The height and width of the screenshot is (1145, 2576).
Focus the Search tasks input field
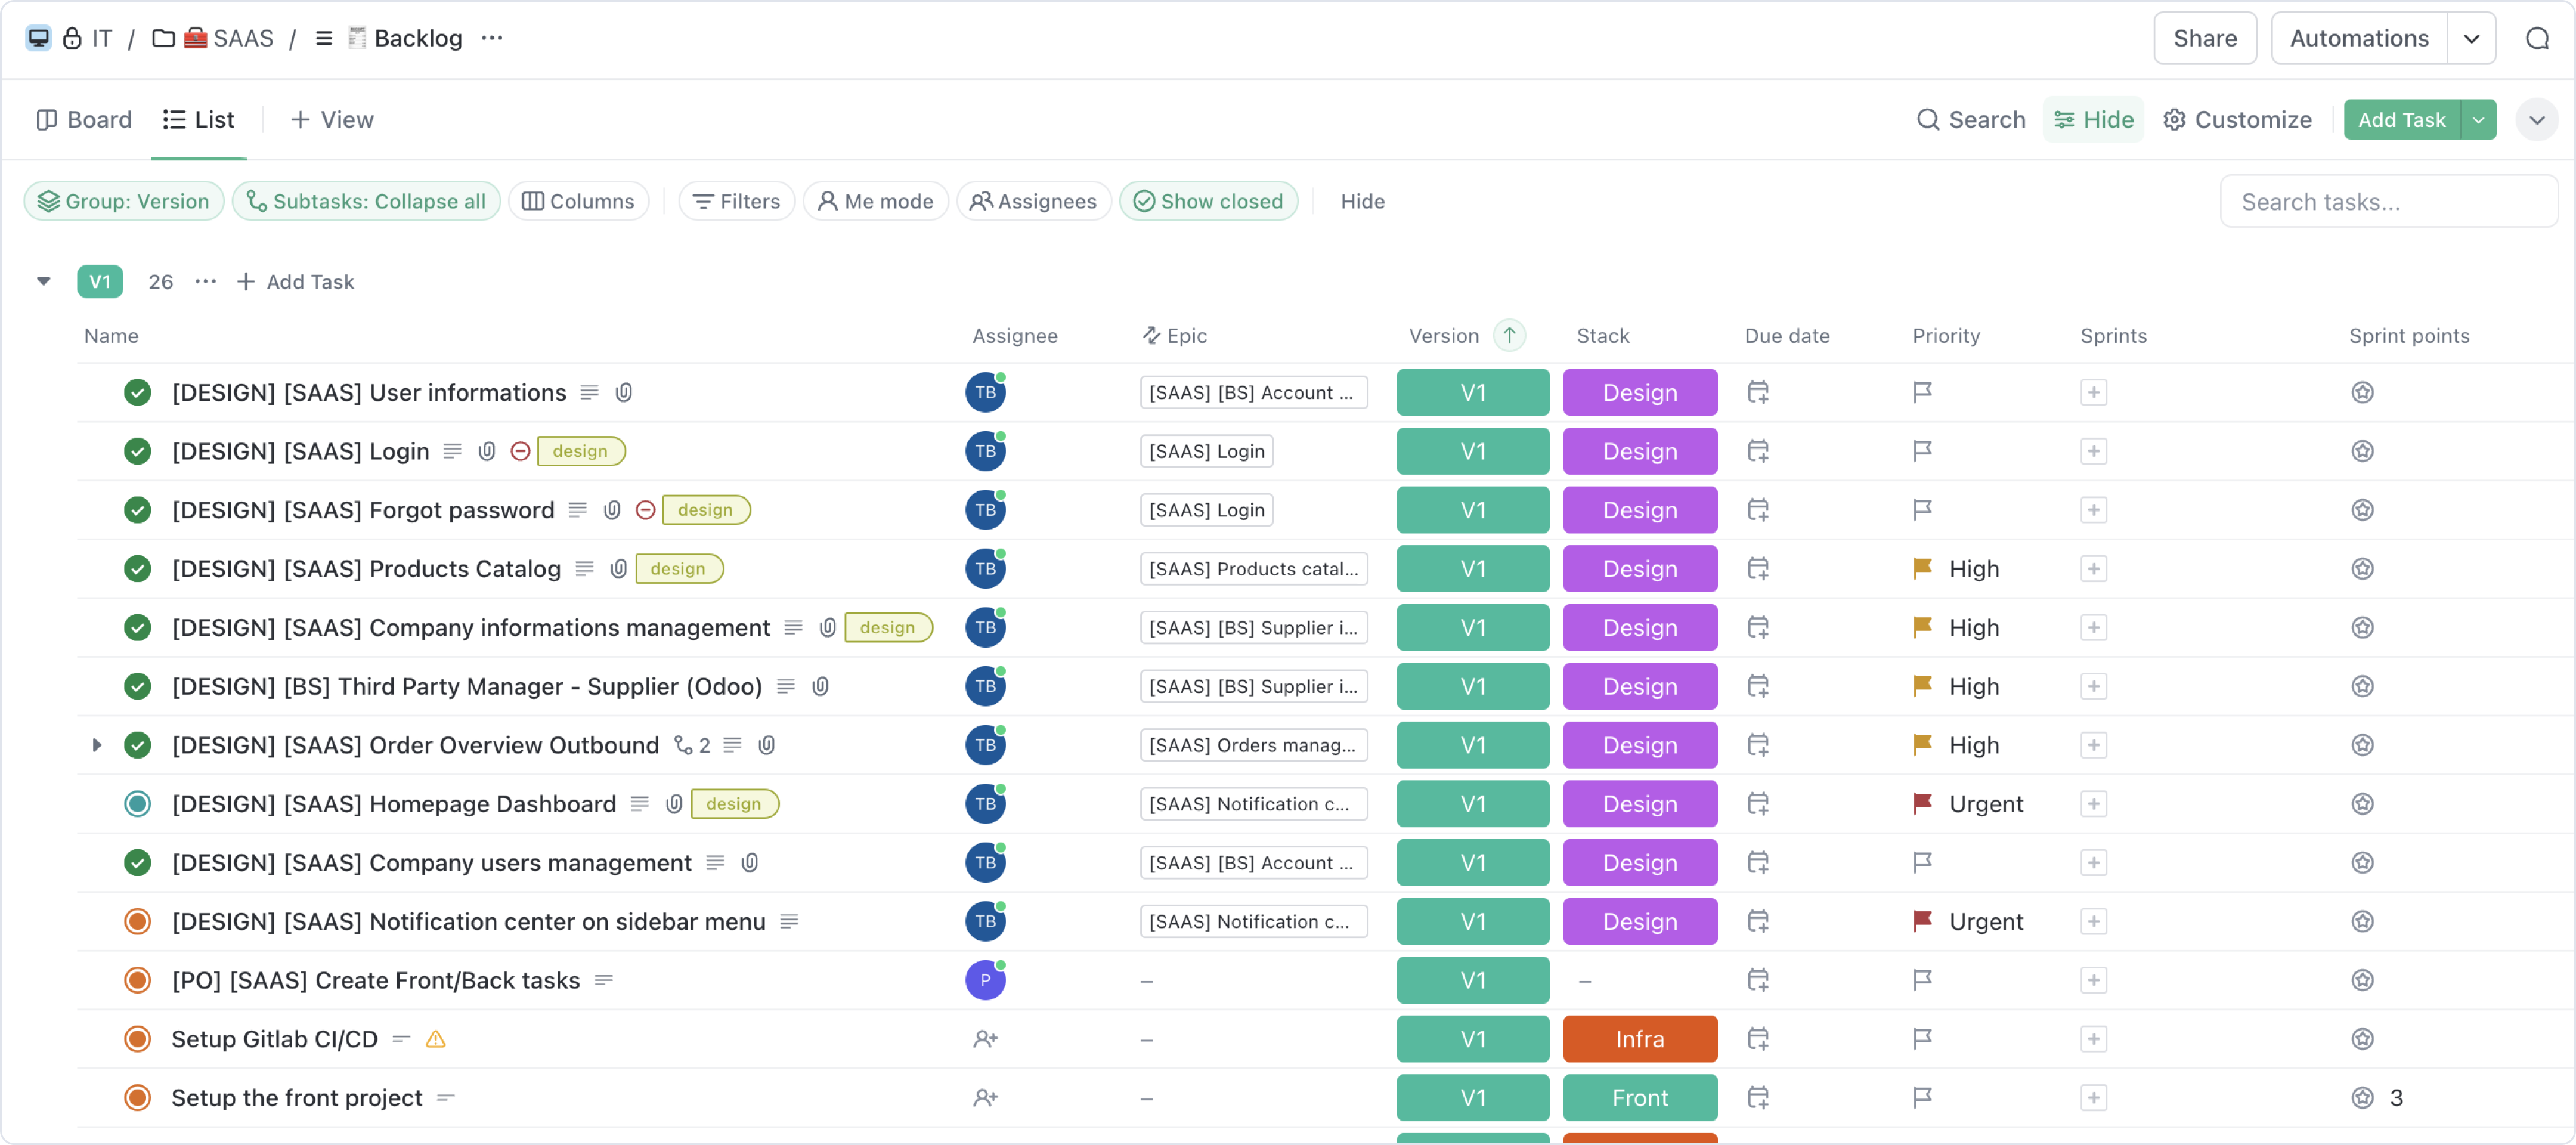pyautogui.click(x=2388, y=201)
